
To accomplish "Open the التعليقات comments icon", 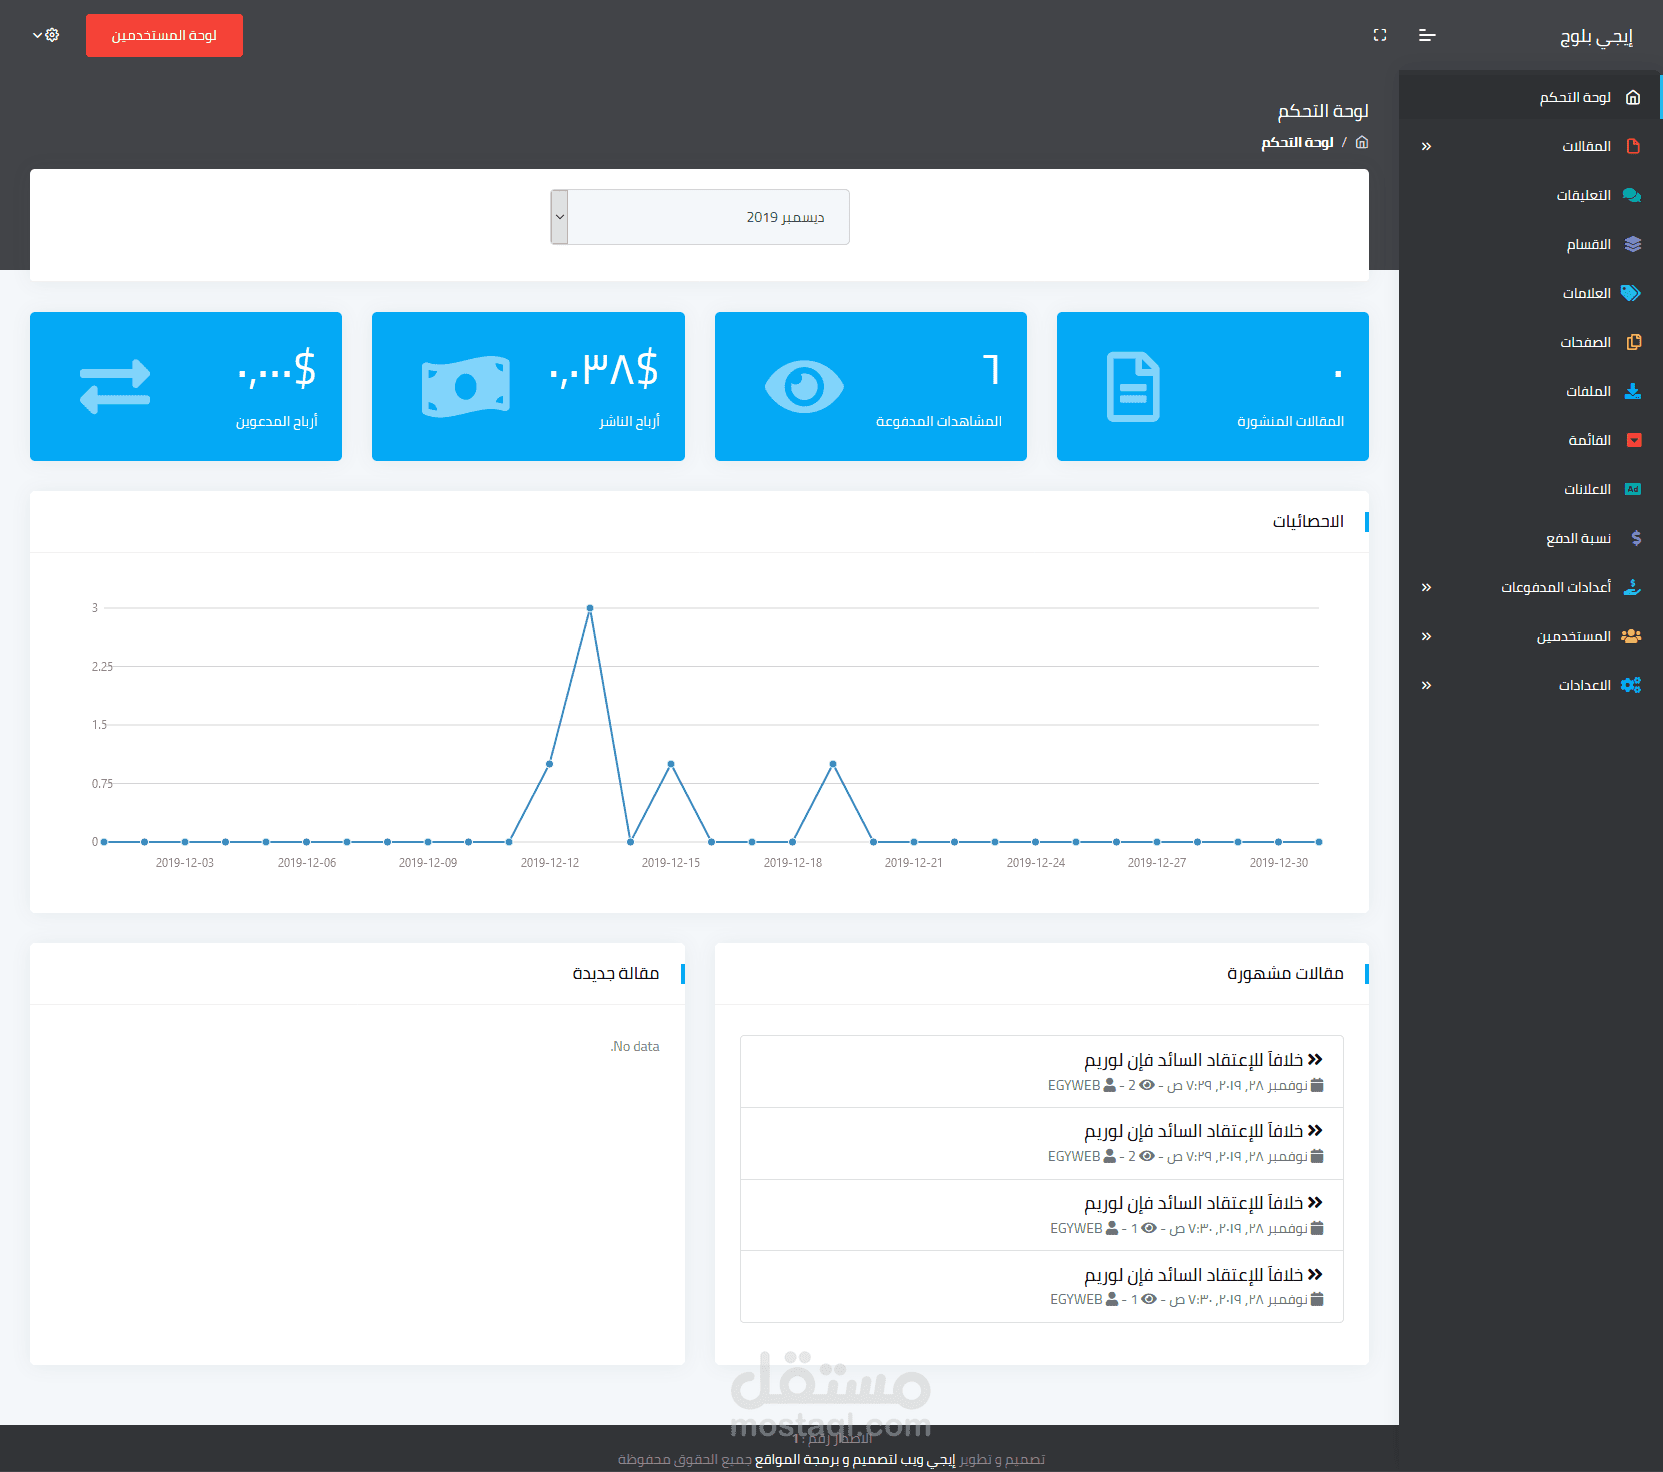I will coord(1632,195).
